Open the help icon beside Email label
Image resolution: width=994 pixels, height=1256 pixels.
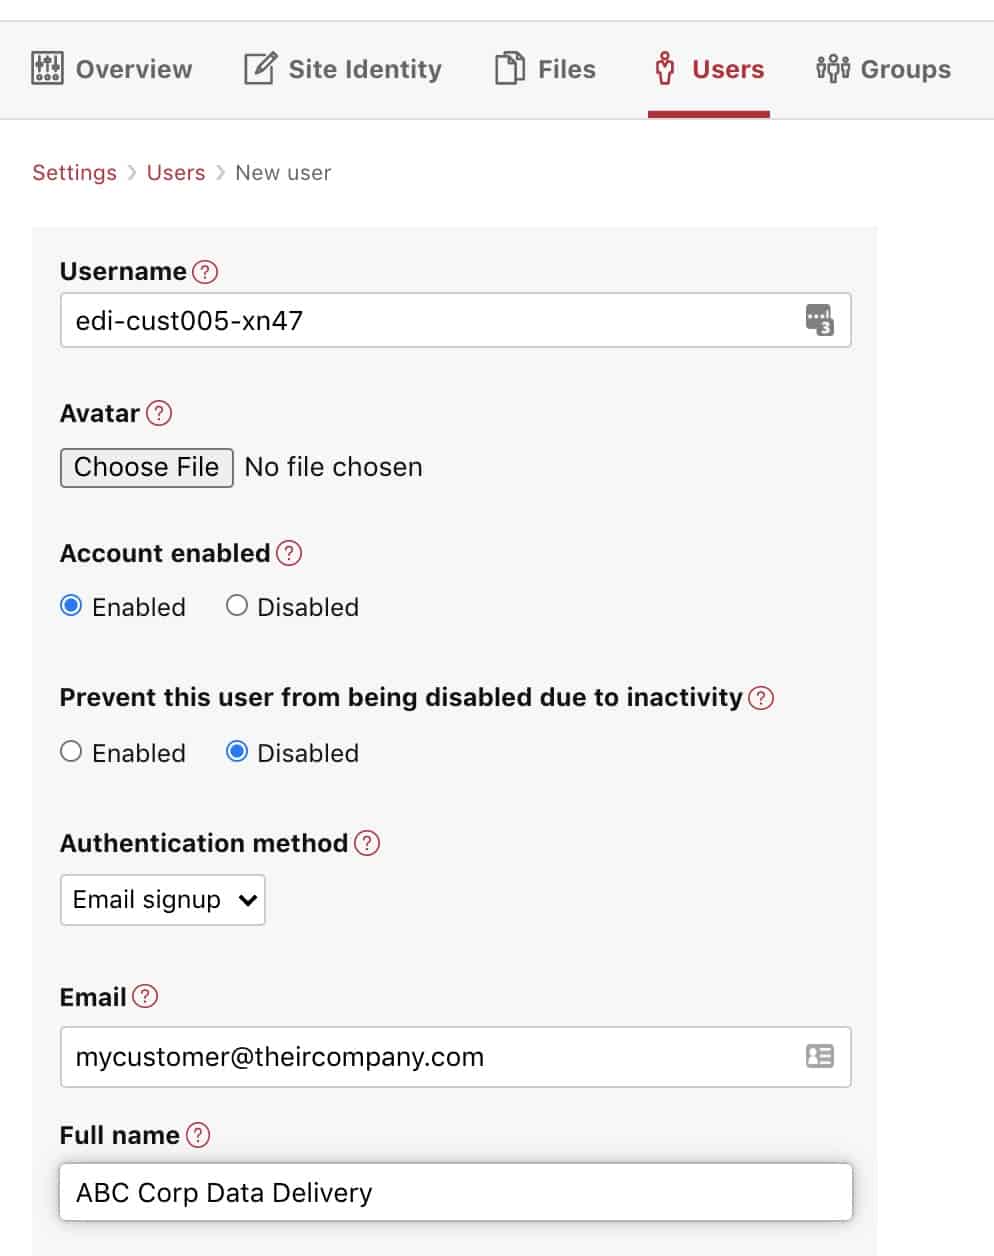(x=145, y=996)
